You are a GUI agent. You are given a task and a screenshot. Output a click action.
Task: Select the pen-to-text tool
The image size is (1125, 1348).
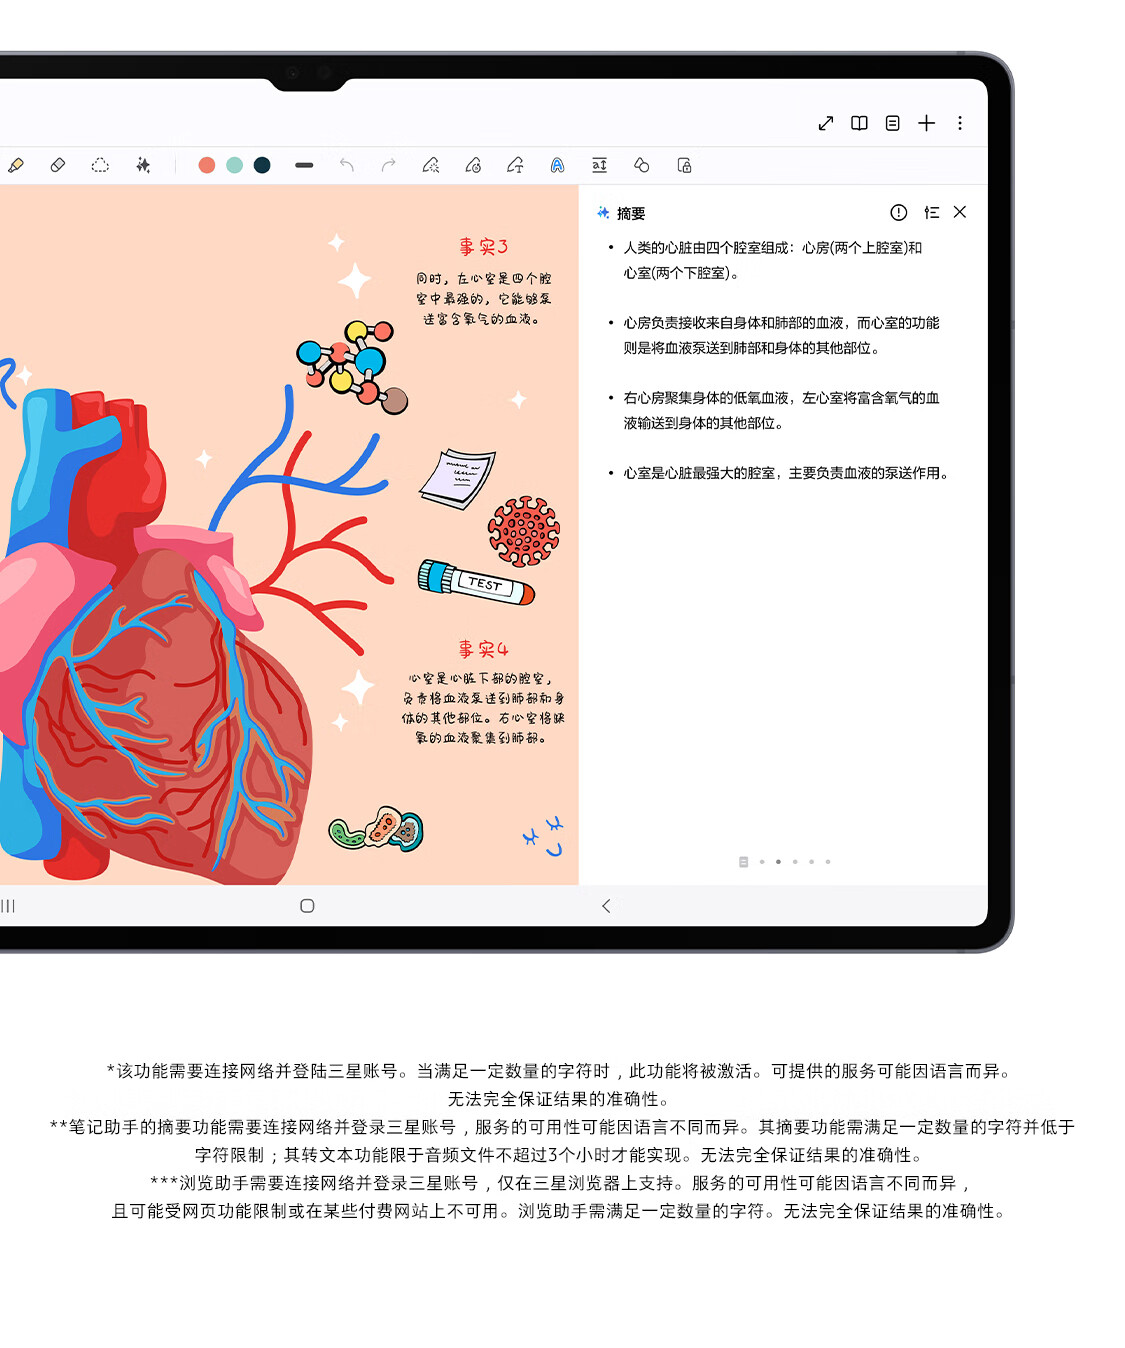point(515,165)
